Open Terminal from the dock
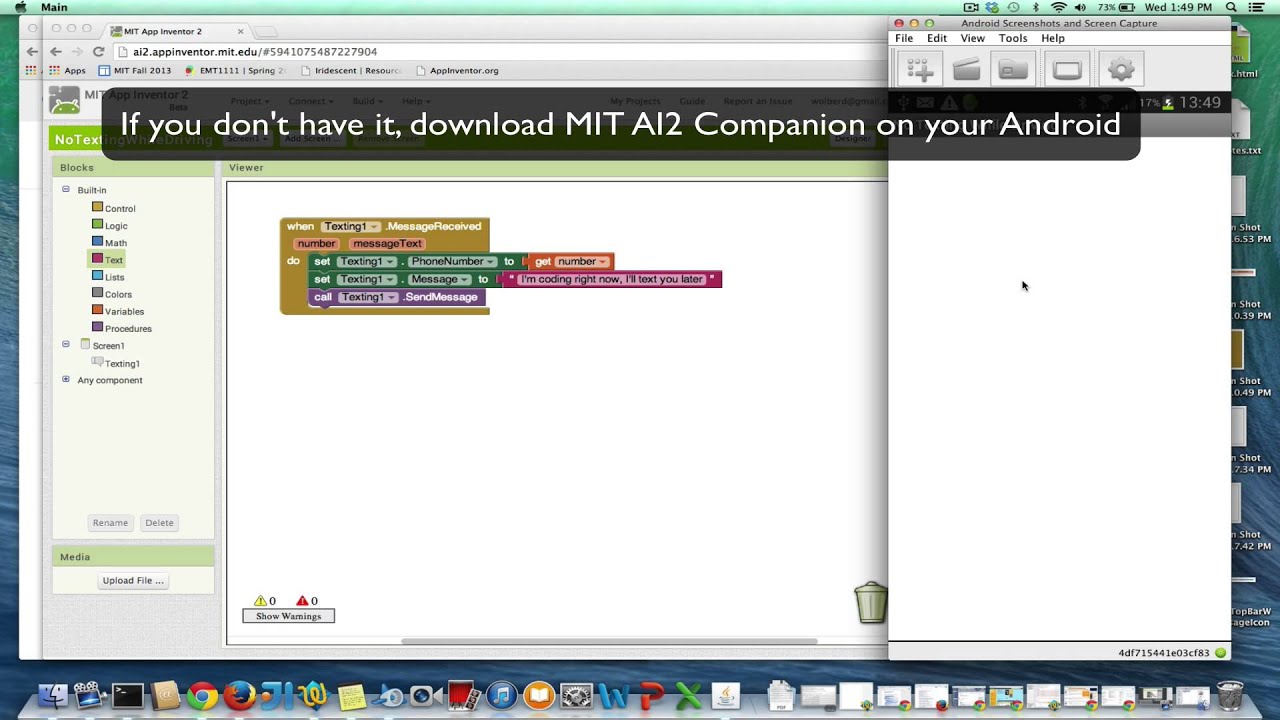Image resolution: width=1280 pixels, height=720 pixels. (x=127, y=696)
